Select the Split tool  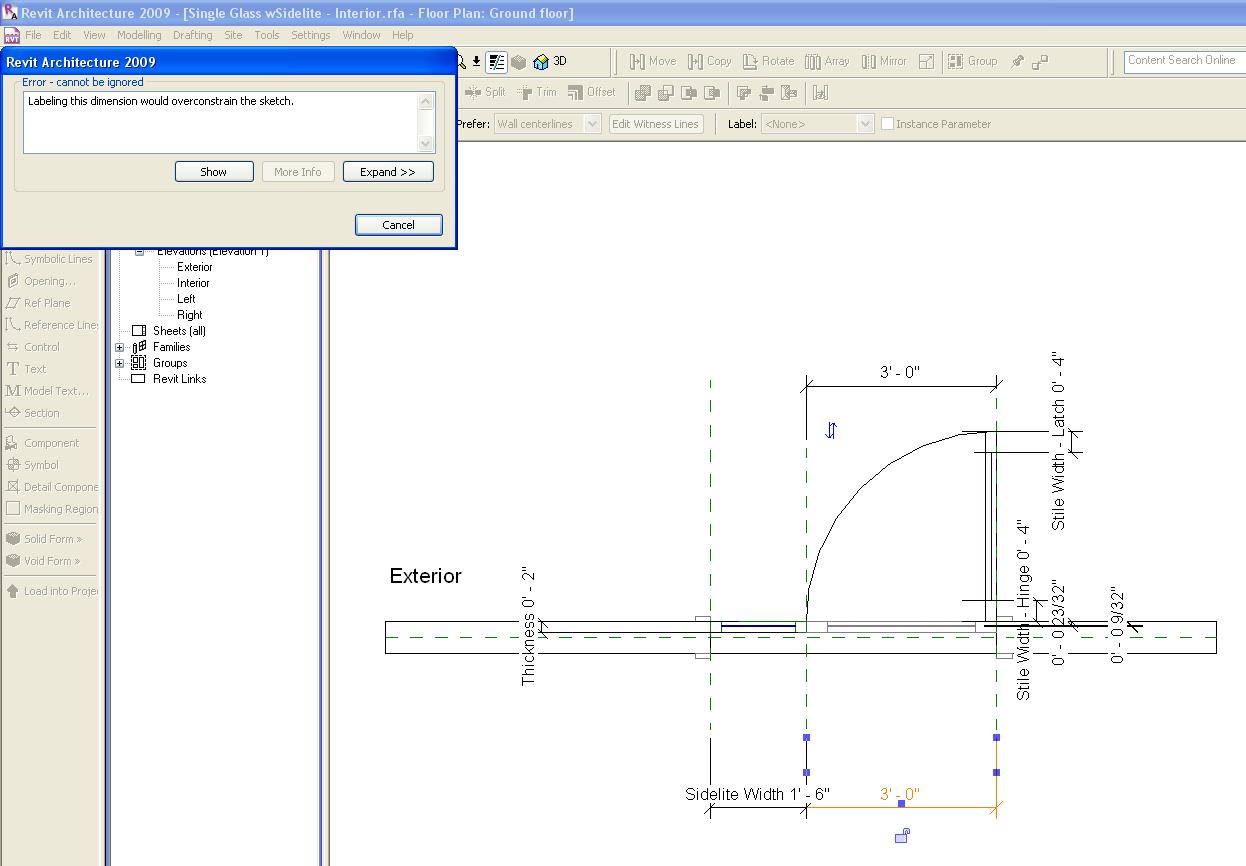click(x=485, y=92)
